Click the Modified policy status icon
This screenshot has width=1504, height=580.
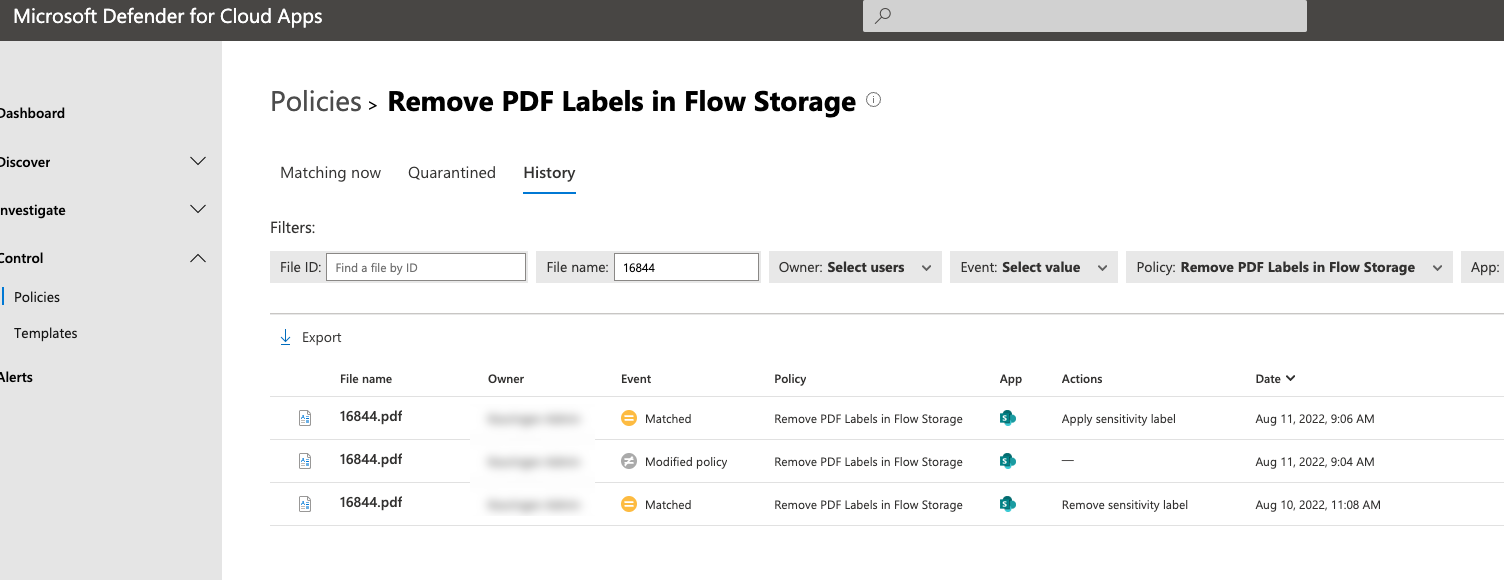click(629, 462)
